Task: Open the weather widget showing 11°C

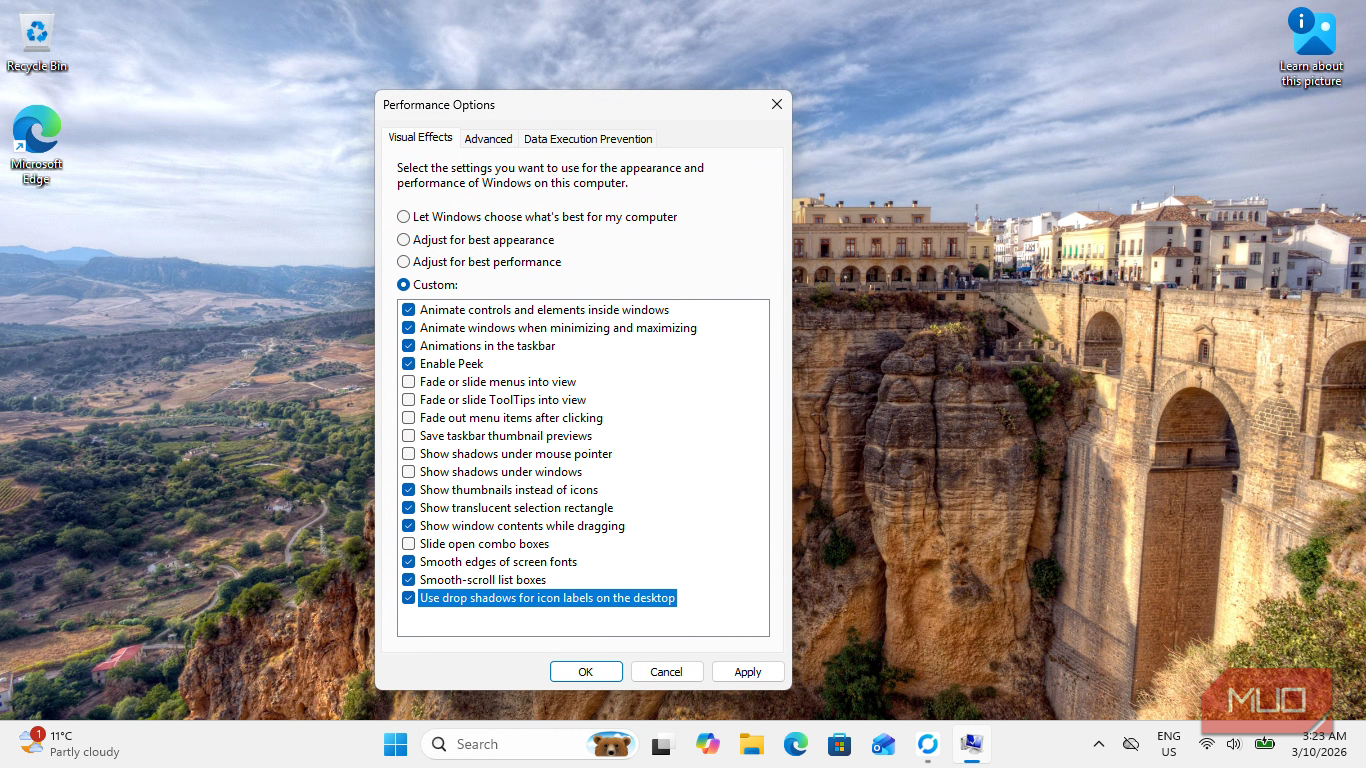Action: click(x=70, y=744)
